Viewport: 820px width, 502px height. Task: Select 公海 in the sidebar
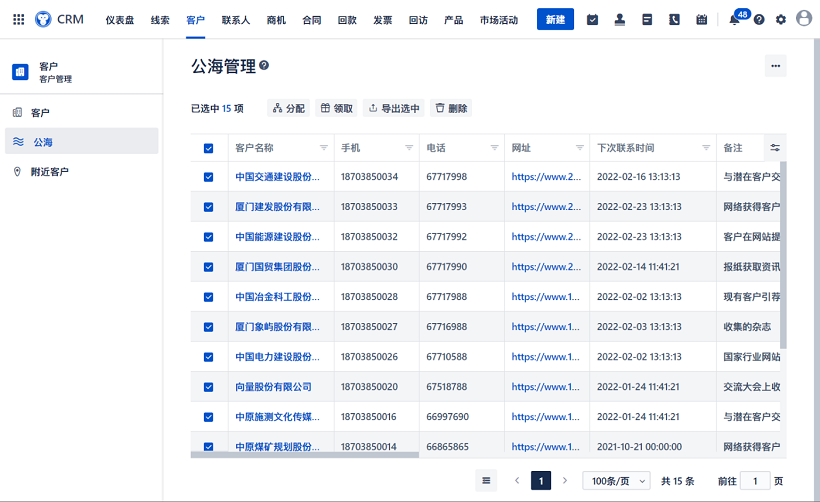click(x=82, y=141)
